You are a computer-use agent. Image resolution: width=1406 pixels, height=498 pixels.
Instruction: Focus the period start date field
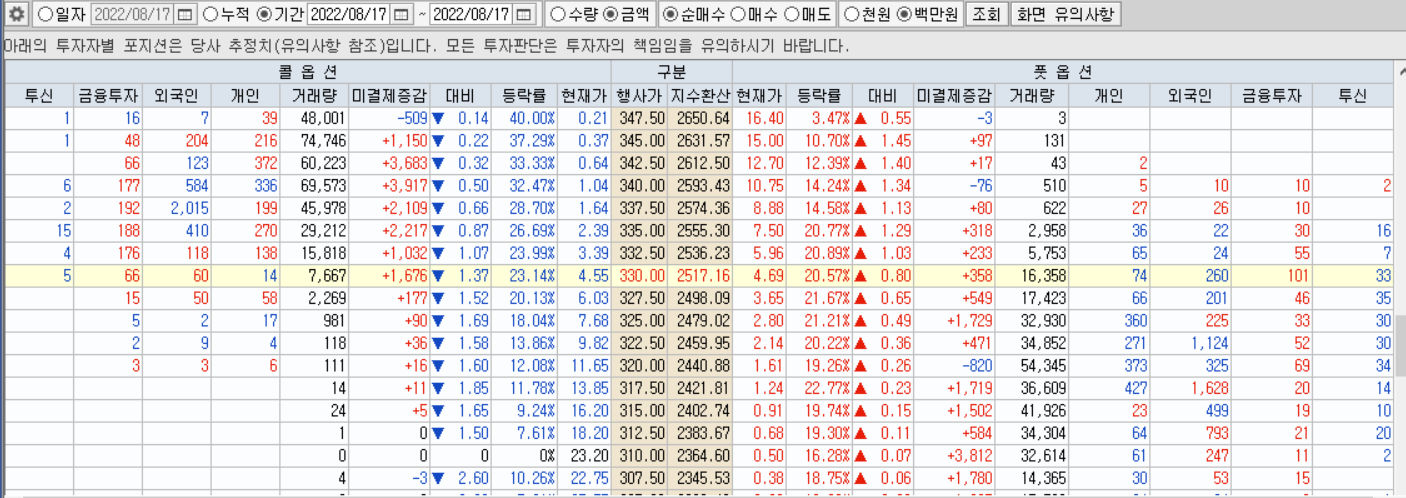(349, 15)
